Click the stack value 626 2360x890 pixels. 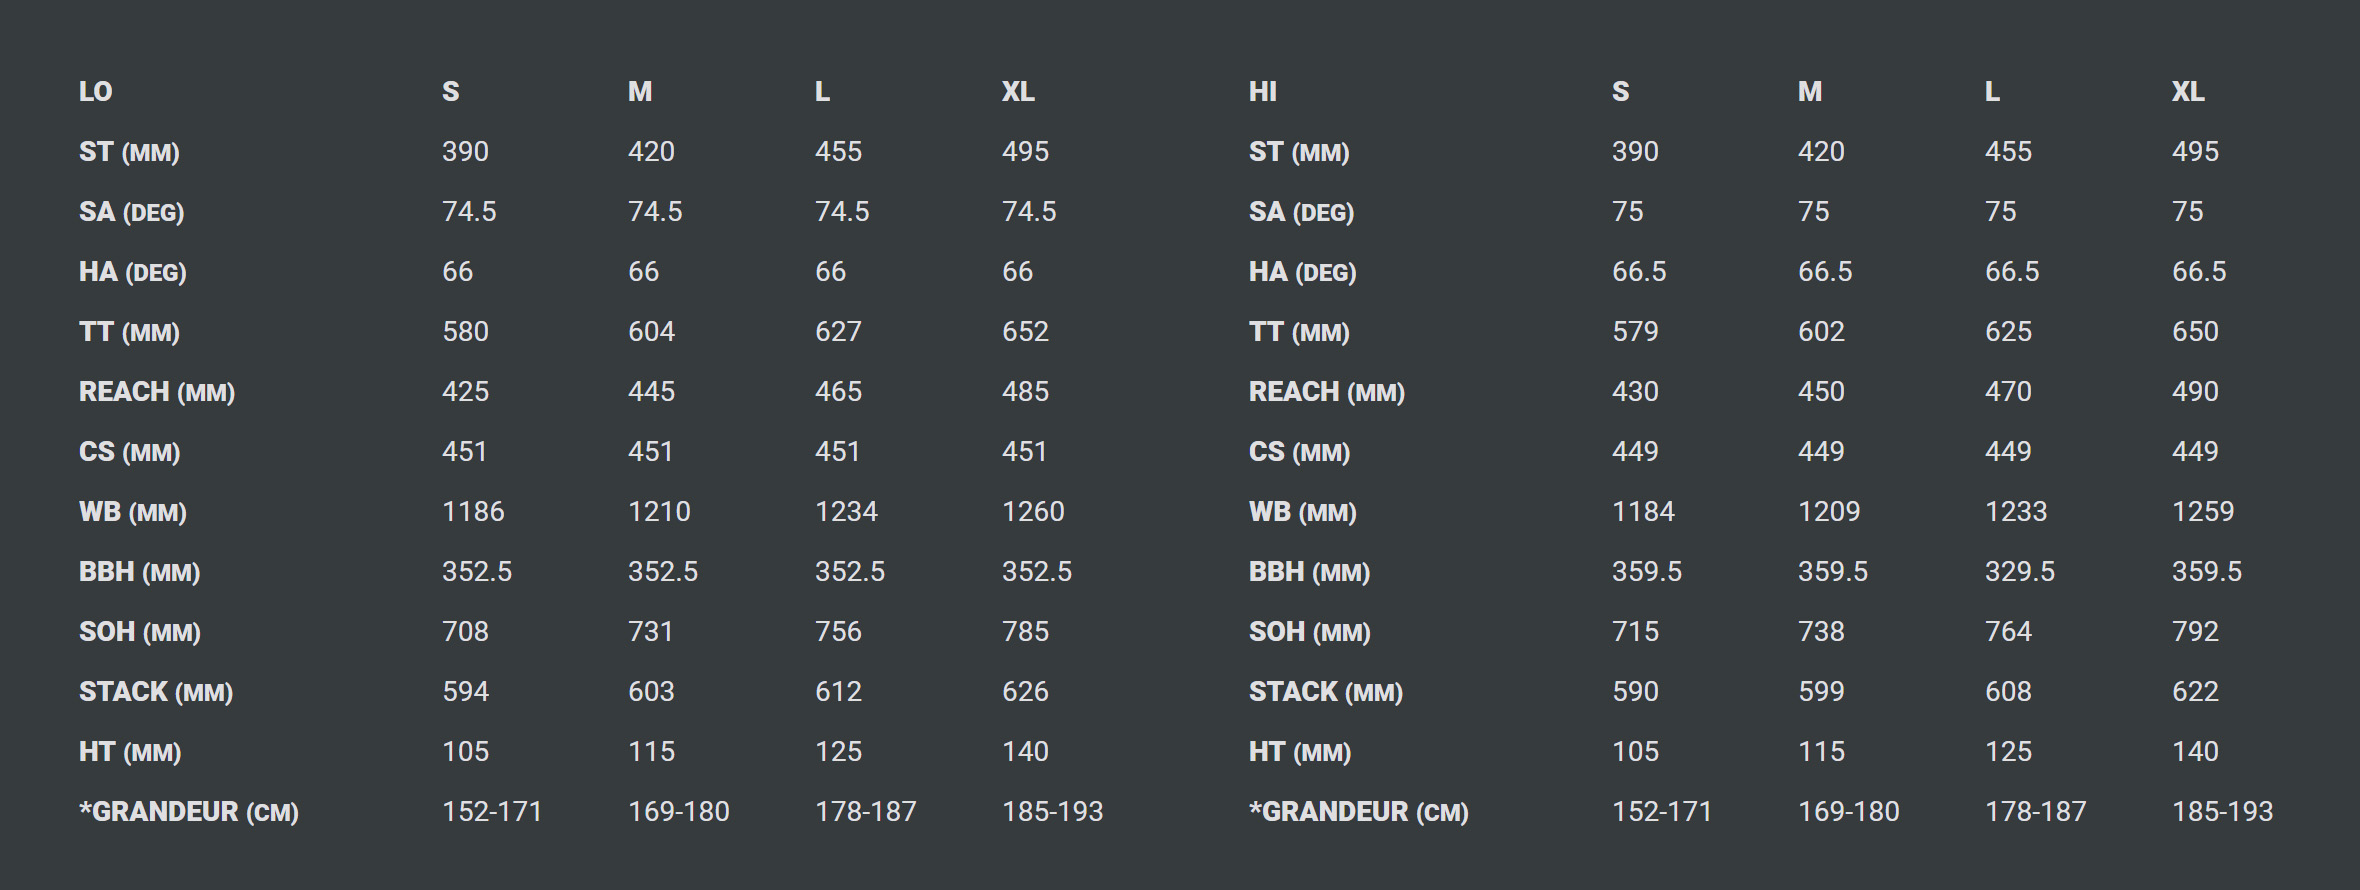coord(1025,692)
